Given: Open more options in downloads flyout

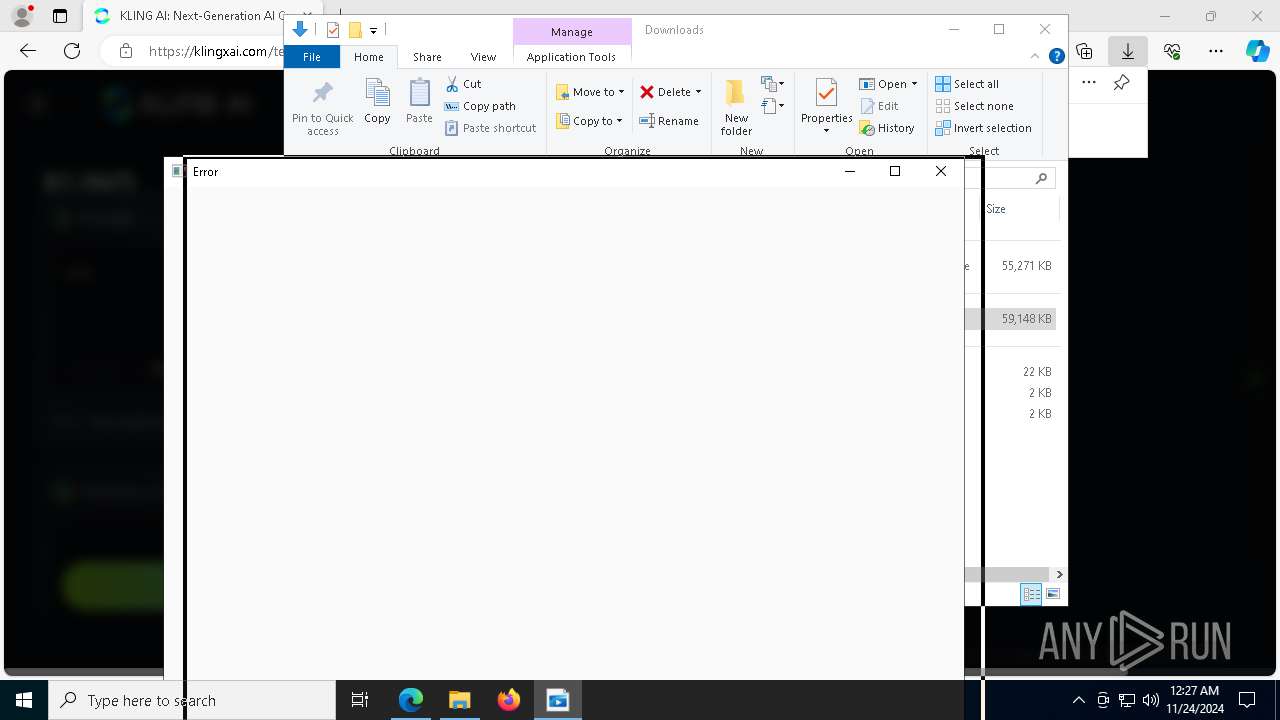Looking at the screenshot, I should (x=1089, y=83).
